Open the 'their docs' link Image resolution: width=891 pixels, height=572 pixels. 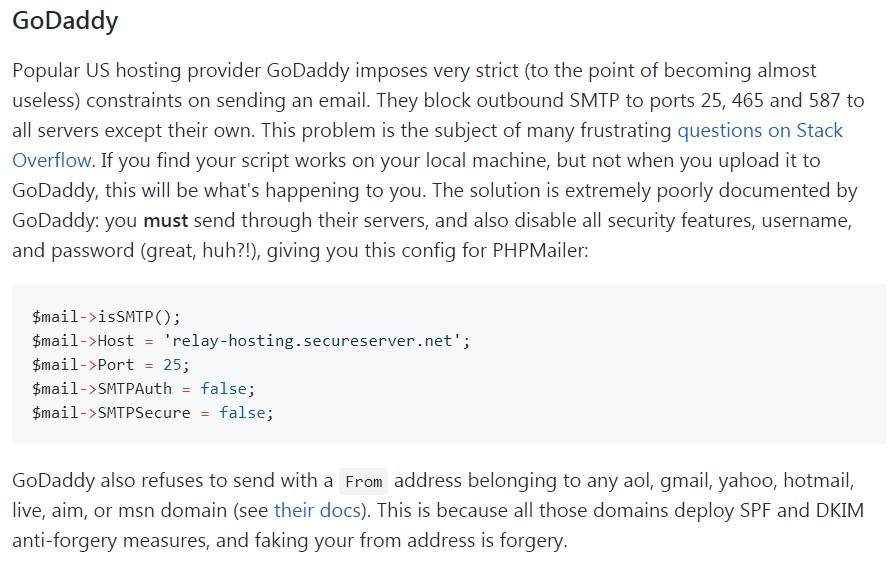(317, 510)
